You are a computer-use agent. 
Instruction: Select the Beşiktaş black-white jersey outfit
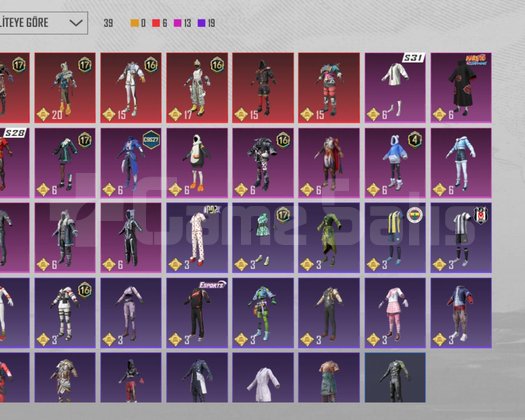tap(461, 237)
